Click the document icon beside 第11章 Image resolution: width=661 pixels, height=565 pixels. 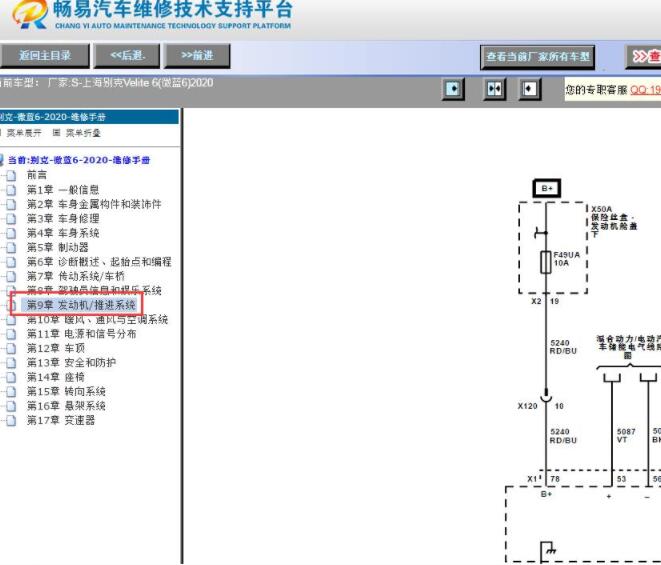point(11,334)
